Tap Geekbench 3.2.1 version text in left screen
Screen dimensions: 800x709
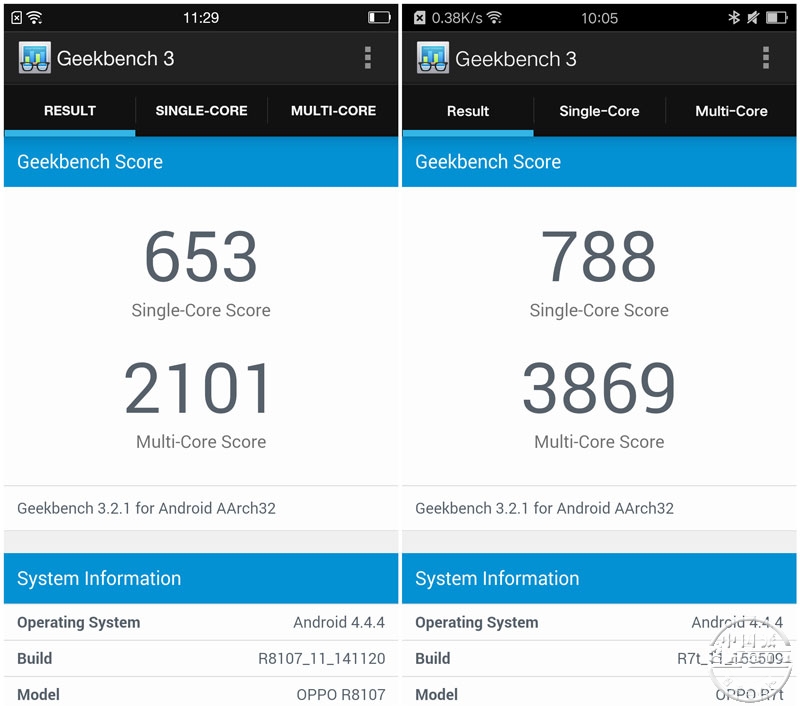coord(146,508)
